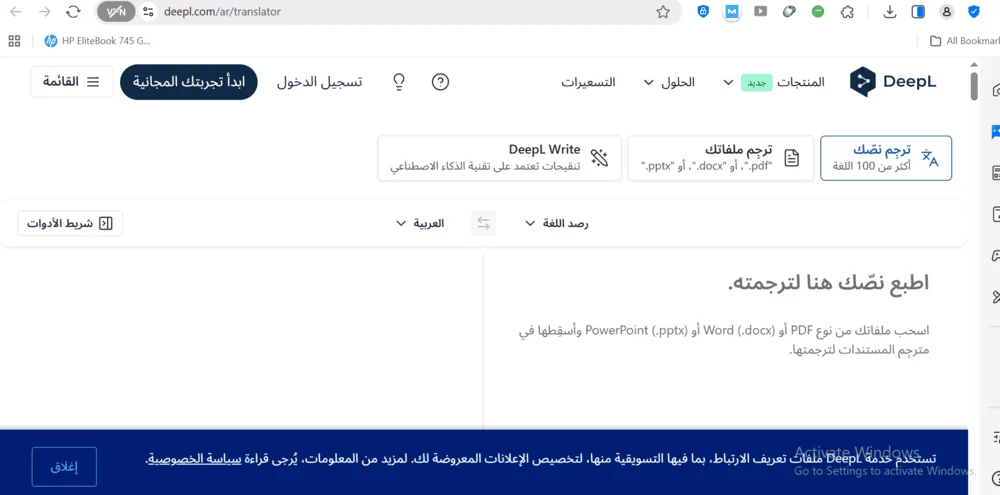This screenshot has height=495, width=1000.
Task: Click the address bar URL deepl.com/ar/translator
Action: pyautogui.click(x=222, y=11)
